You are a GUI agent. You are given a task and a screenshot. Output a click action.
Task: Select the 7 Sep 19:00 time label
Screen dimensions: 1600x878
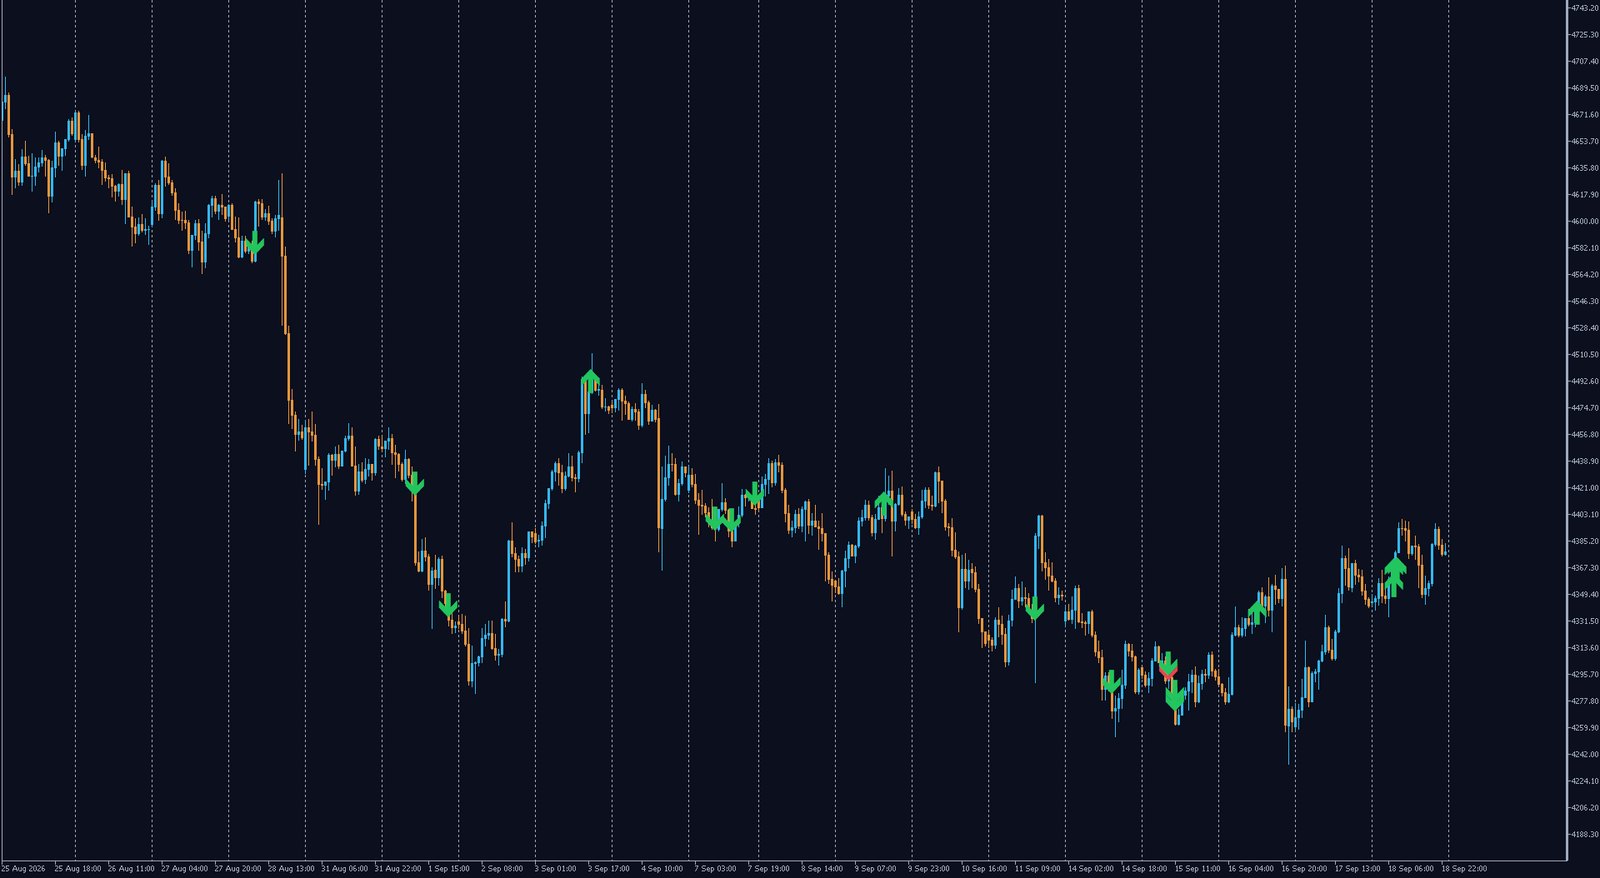(769, 869)
